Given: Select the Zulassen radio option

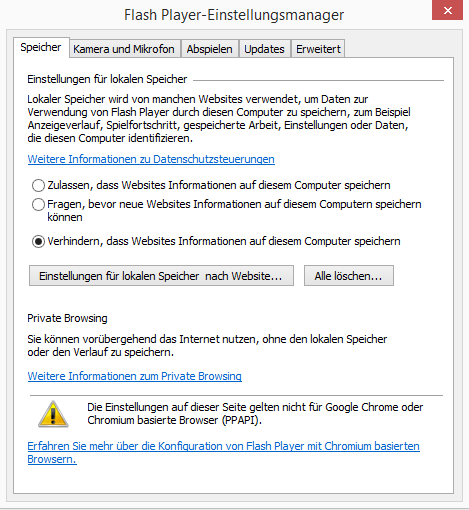Looking at the screenshot, I should coord(38,185).
